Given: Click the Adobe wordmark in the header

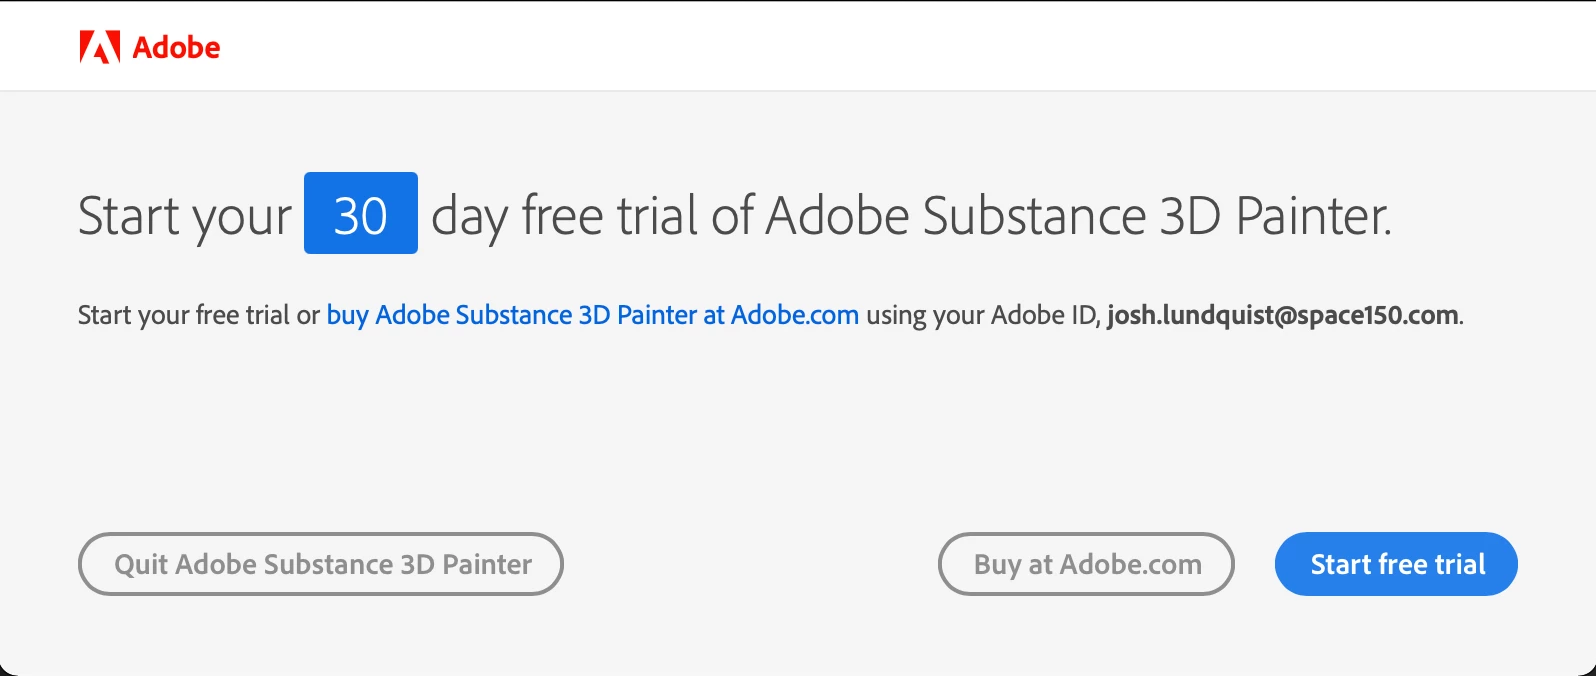Looking at the screenshot, I should (176, 48).
